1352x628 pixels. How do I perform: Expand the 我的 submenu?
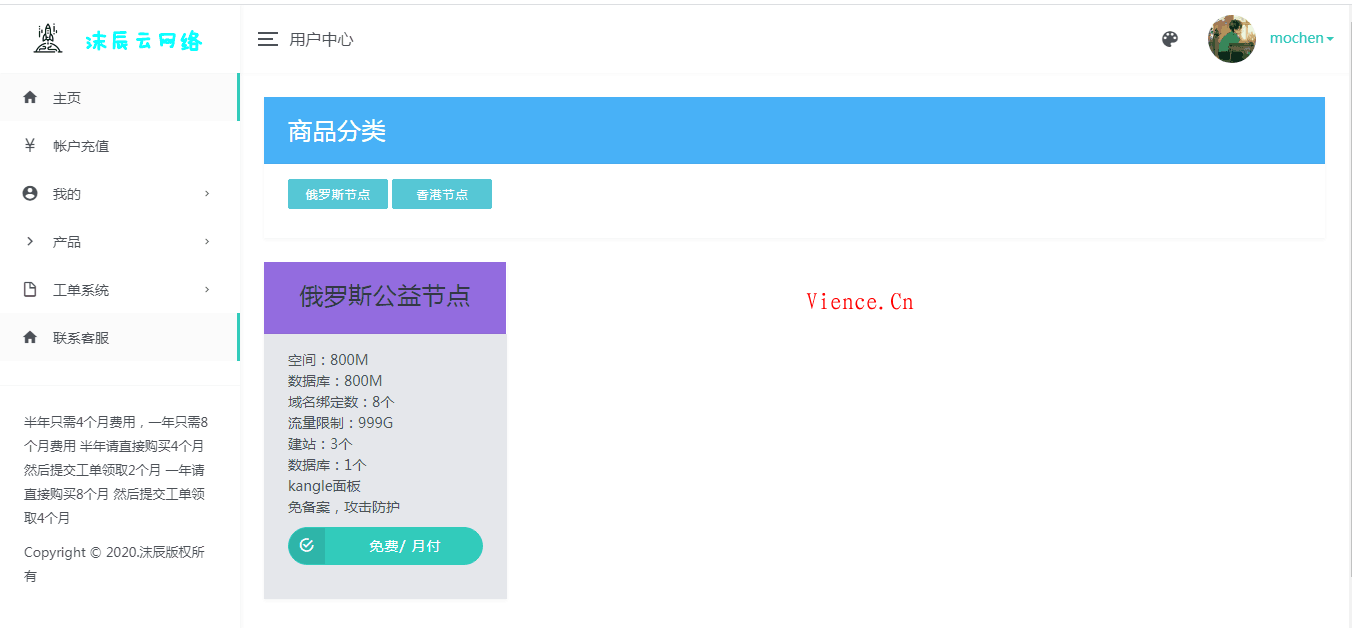(x=207, y=193)
